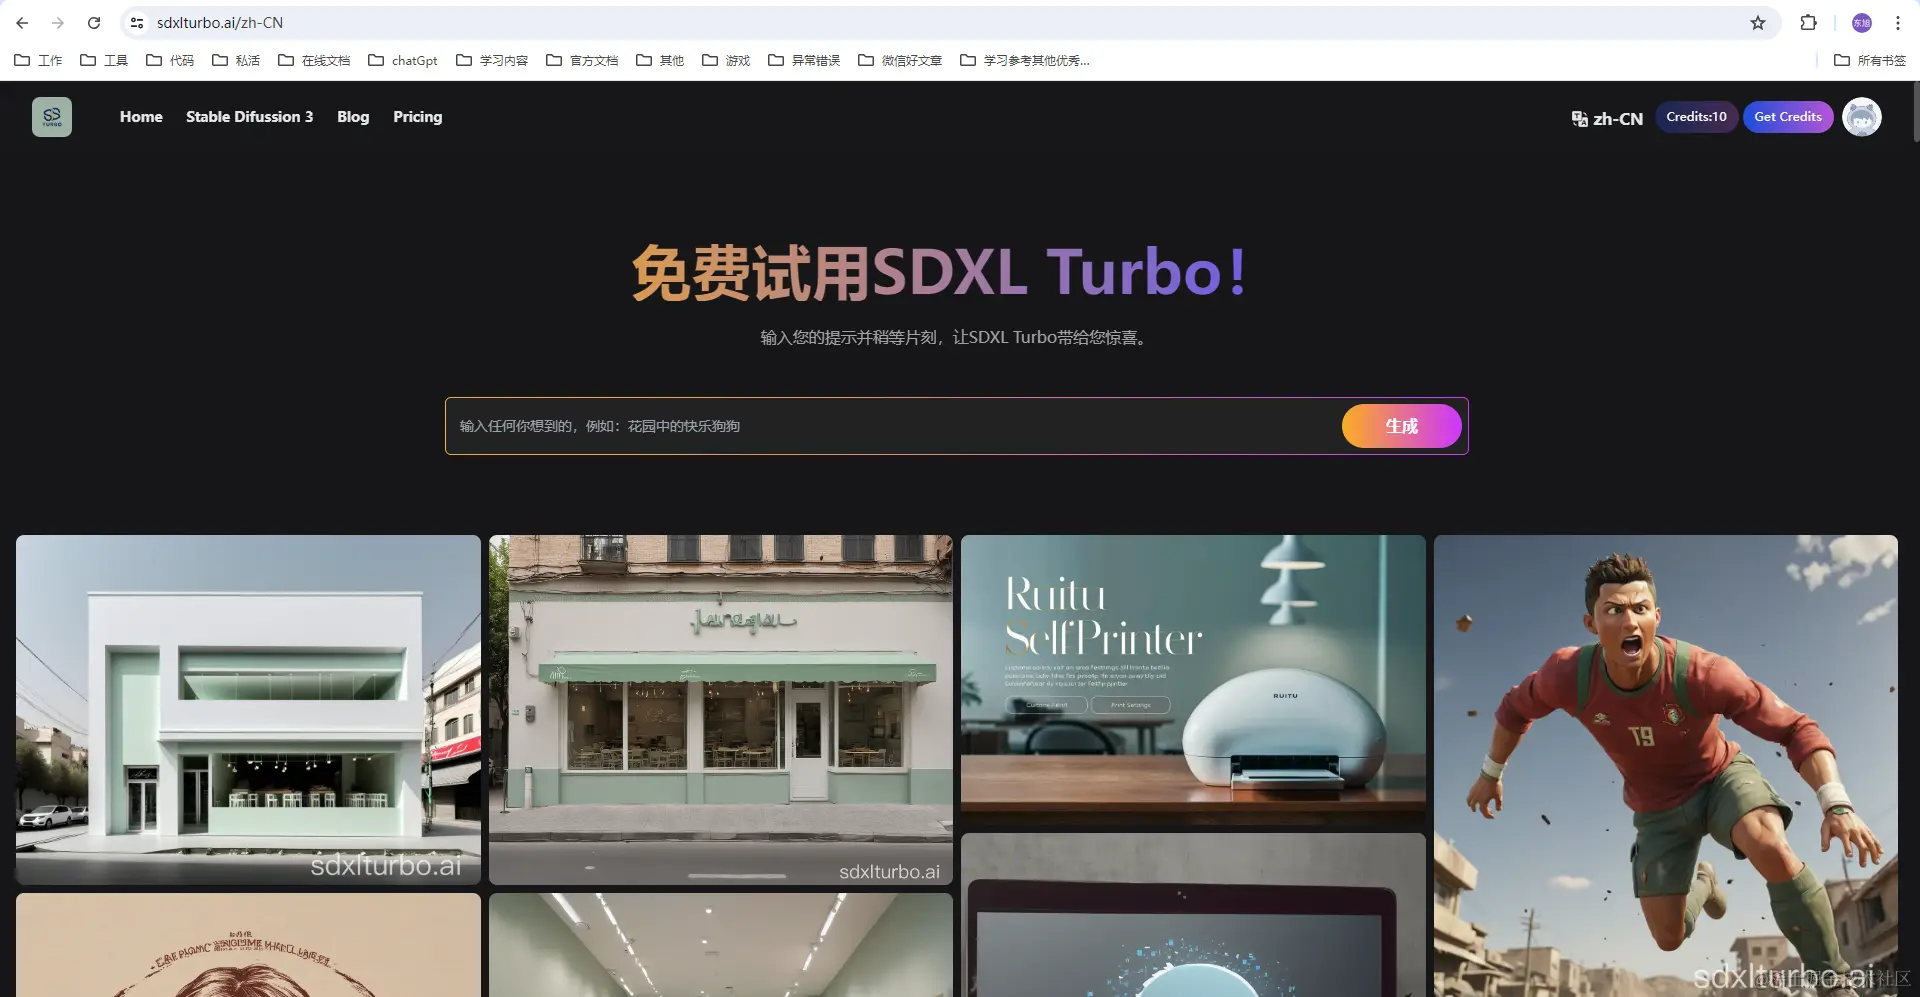
Task: Go back with the browser back arrow
Action: (x=22, y=23)
